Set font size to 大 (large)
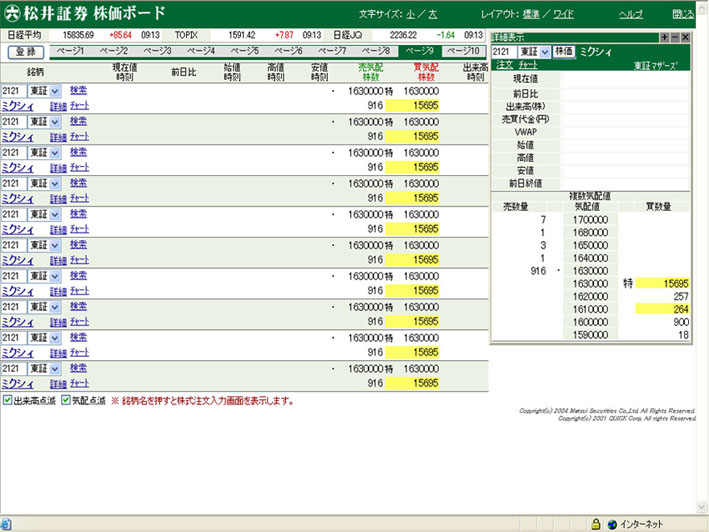Image resolution: width=709 pixels, height=532 pixels. tap(433, 14)
